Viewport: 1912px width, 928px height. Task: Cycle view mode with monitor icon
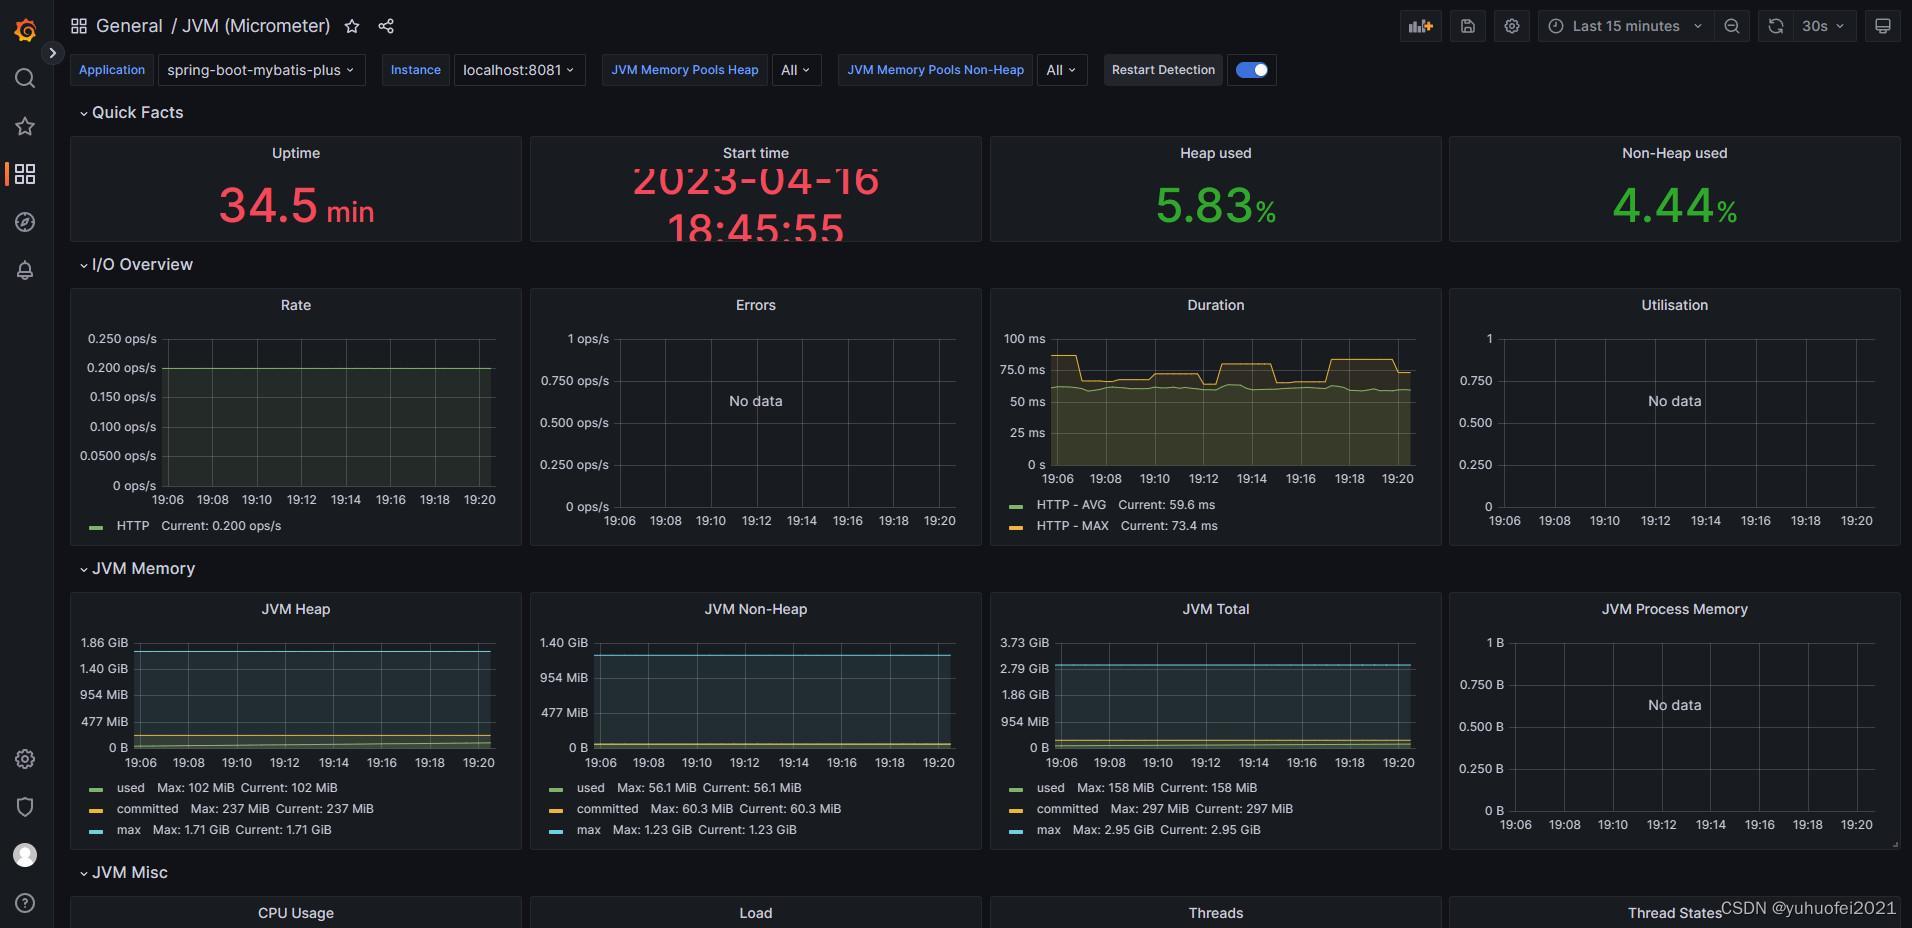[1883, 26]
